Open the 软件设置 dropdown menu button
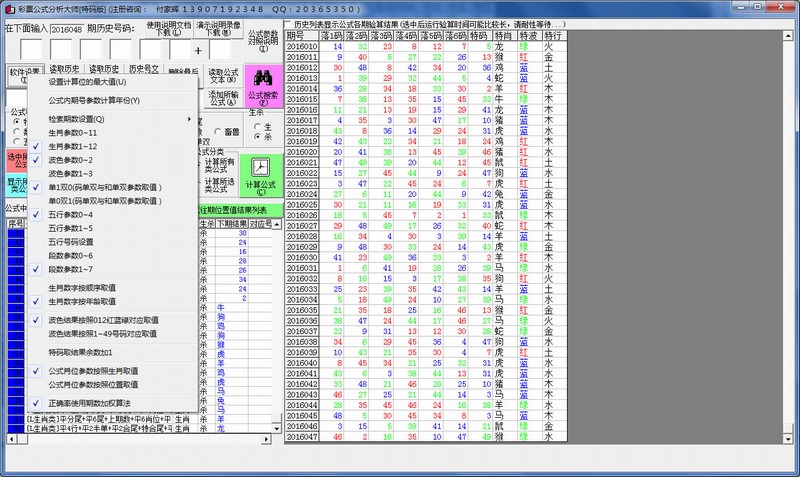 coord(26,74)
